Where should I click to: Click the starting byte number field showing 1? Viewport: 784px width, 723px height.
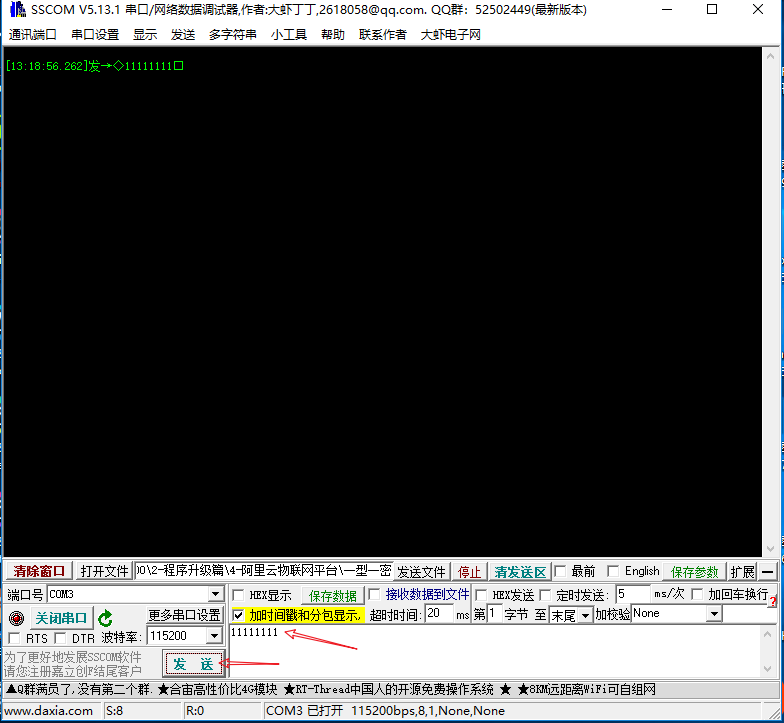tap(494, 614)
